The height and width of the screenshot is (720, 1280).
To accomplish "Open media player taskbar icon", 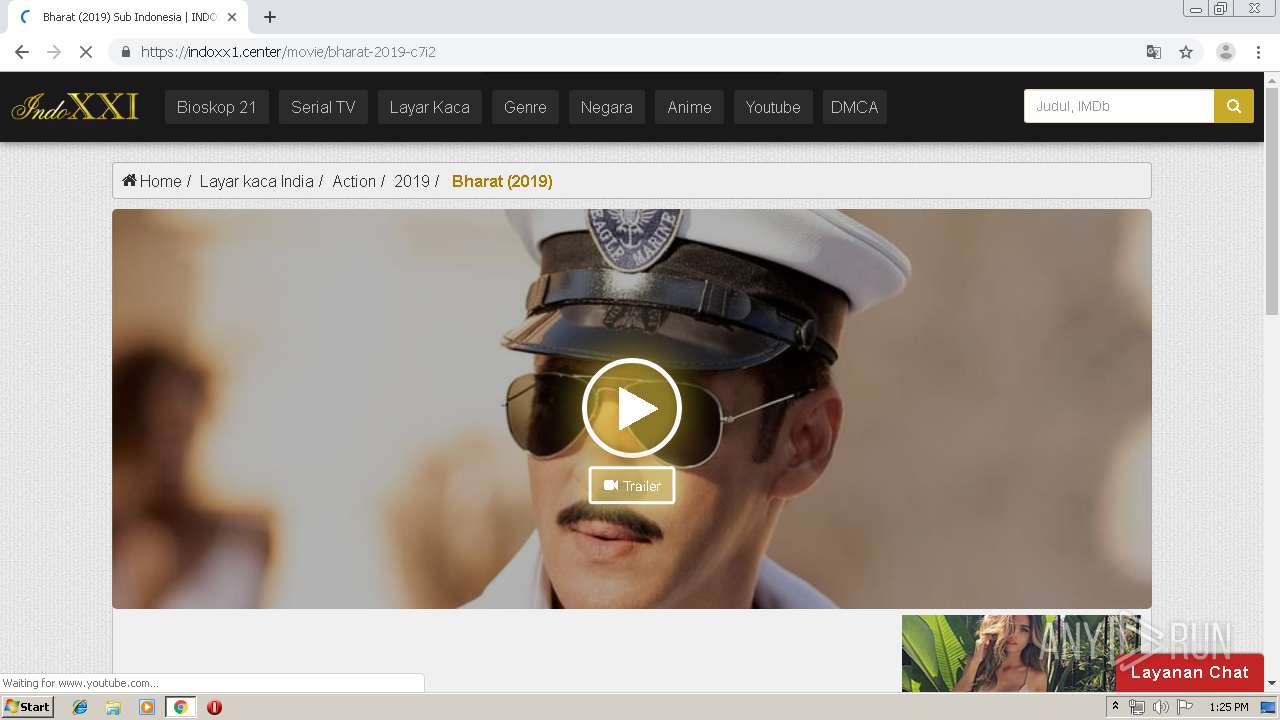I will click(147, 707).
